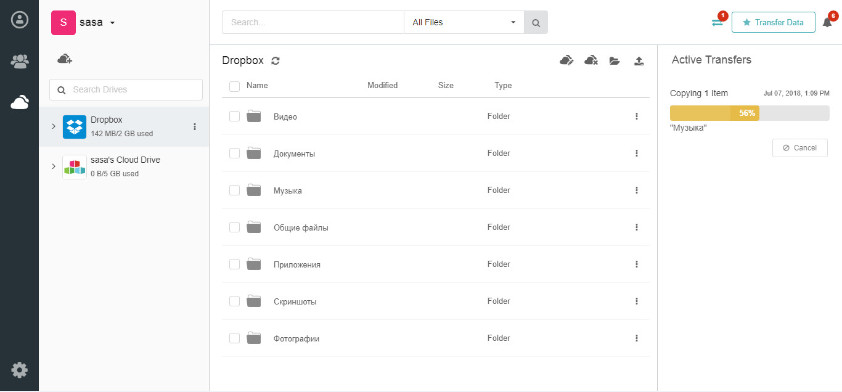The image size is (842, 392).
Task: Click sasa's Cloud Drive logo icon
Action: point(74,167)
